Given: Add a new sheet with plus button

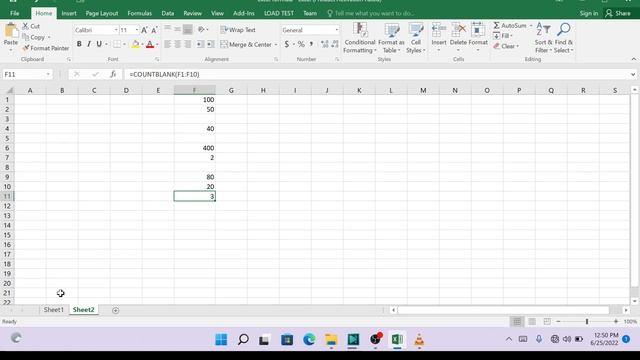Looking at the screenshot, I should pos(116,310).
